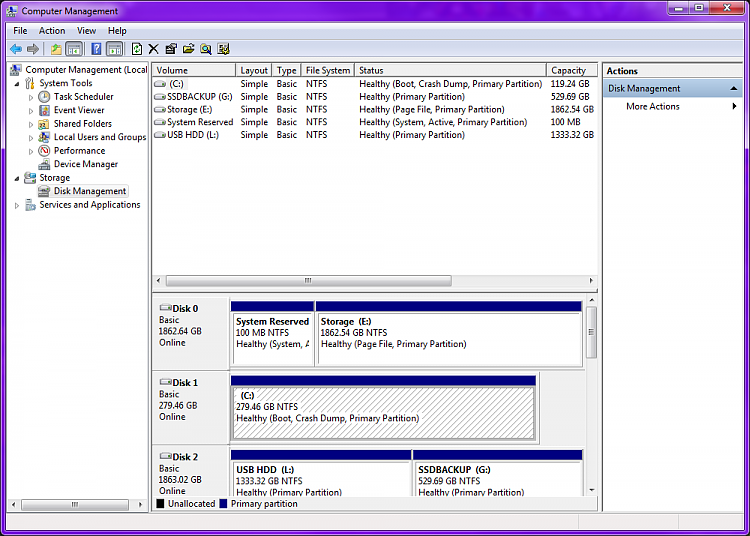Select Task Scheduler in the tree
Image resolution: width=750 pixels, height=536 pixels.
83,97
